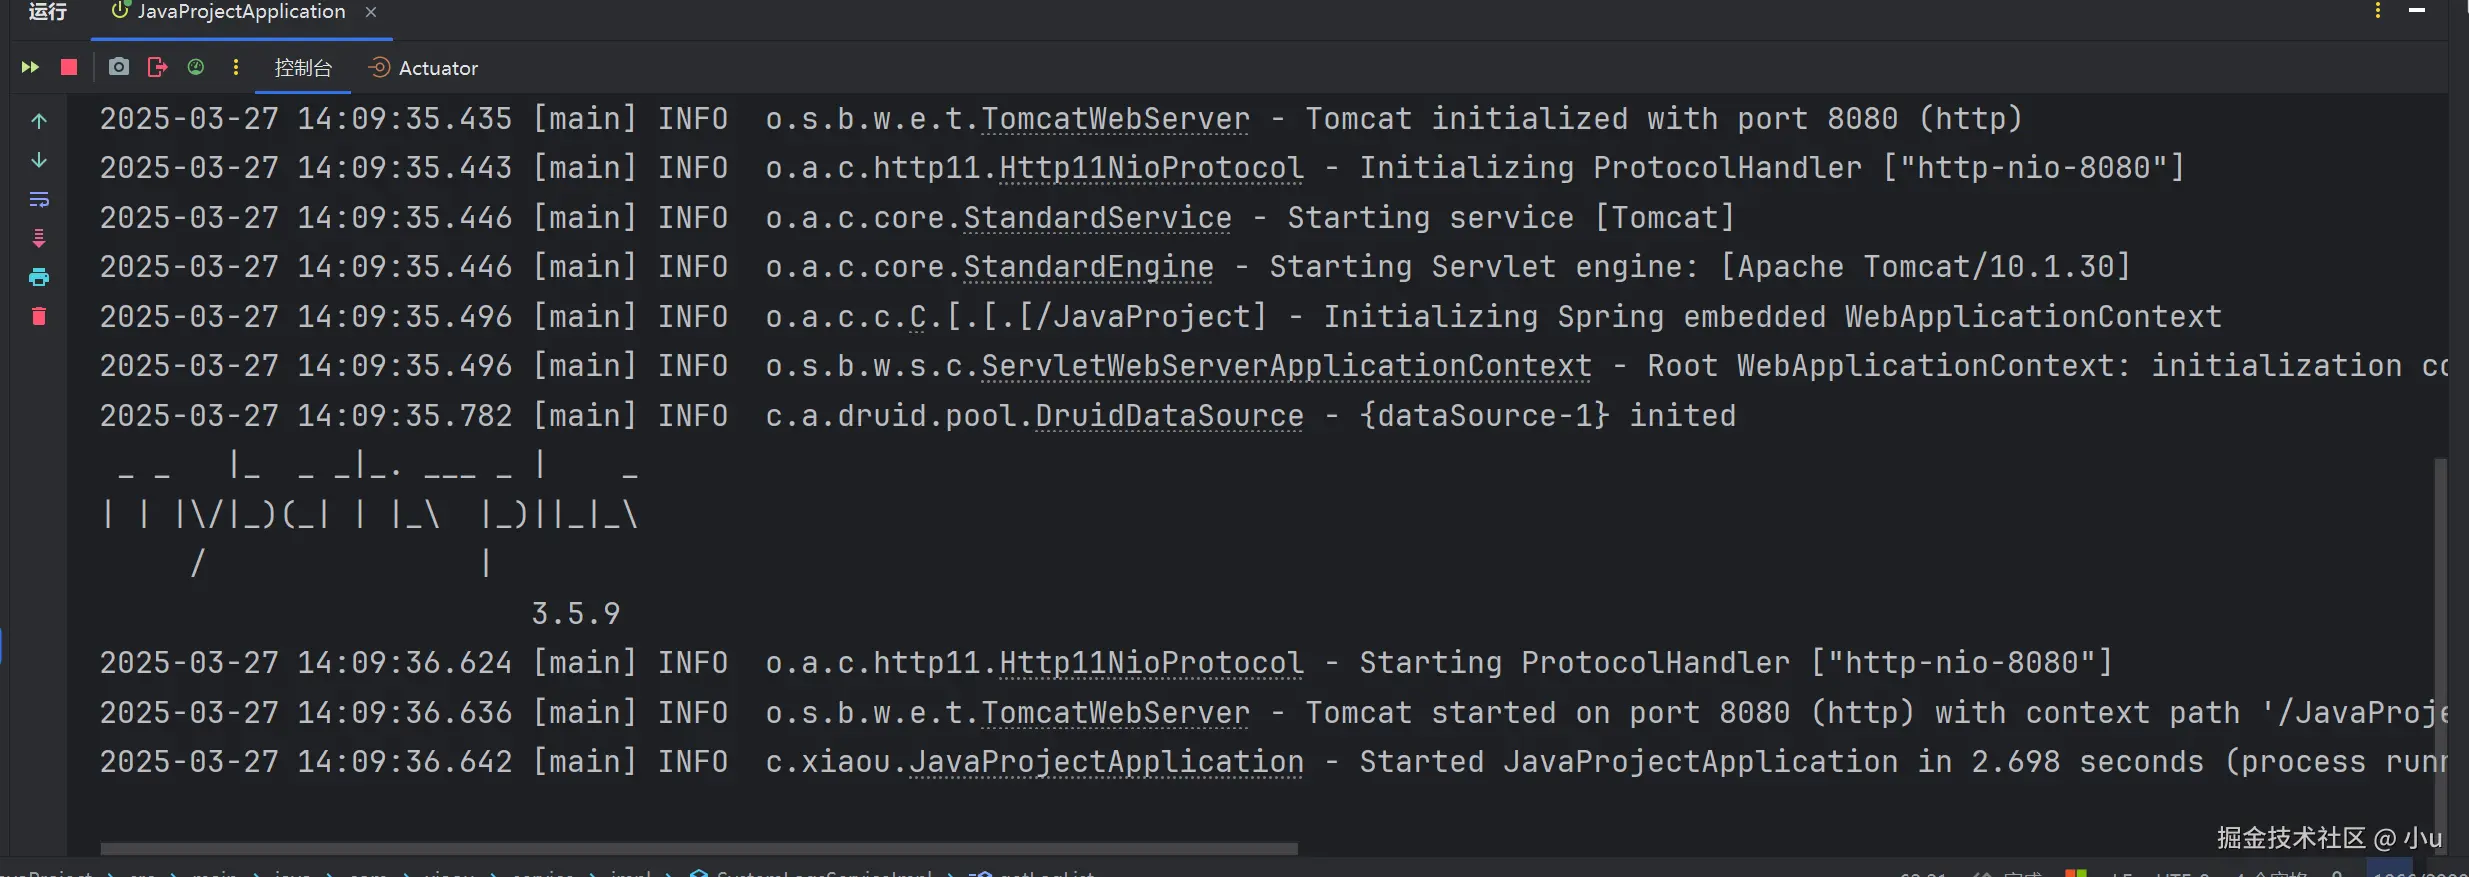
Task: Click the down arrow in console gutter
Action: pos(39,160)
